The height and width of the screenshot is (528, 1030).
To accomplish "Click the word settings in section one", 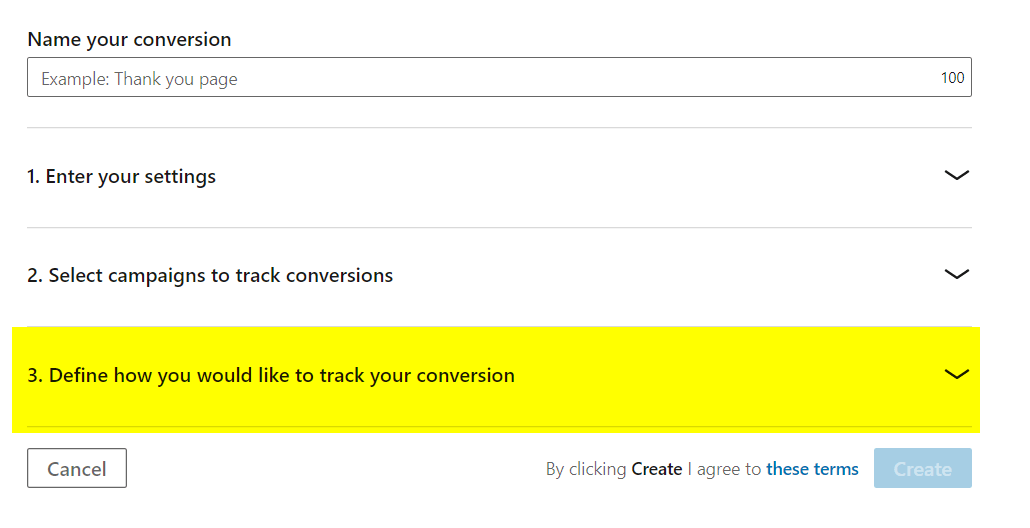I will point(182,177).
